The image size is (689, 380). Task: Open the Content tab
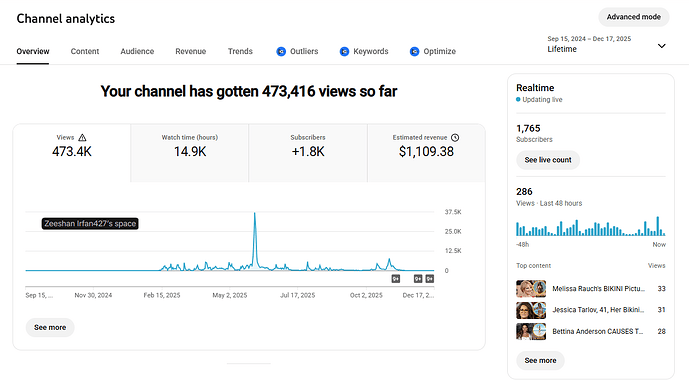point(85,51)
